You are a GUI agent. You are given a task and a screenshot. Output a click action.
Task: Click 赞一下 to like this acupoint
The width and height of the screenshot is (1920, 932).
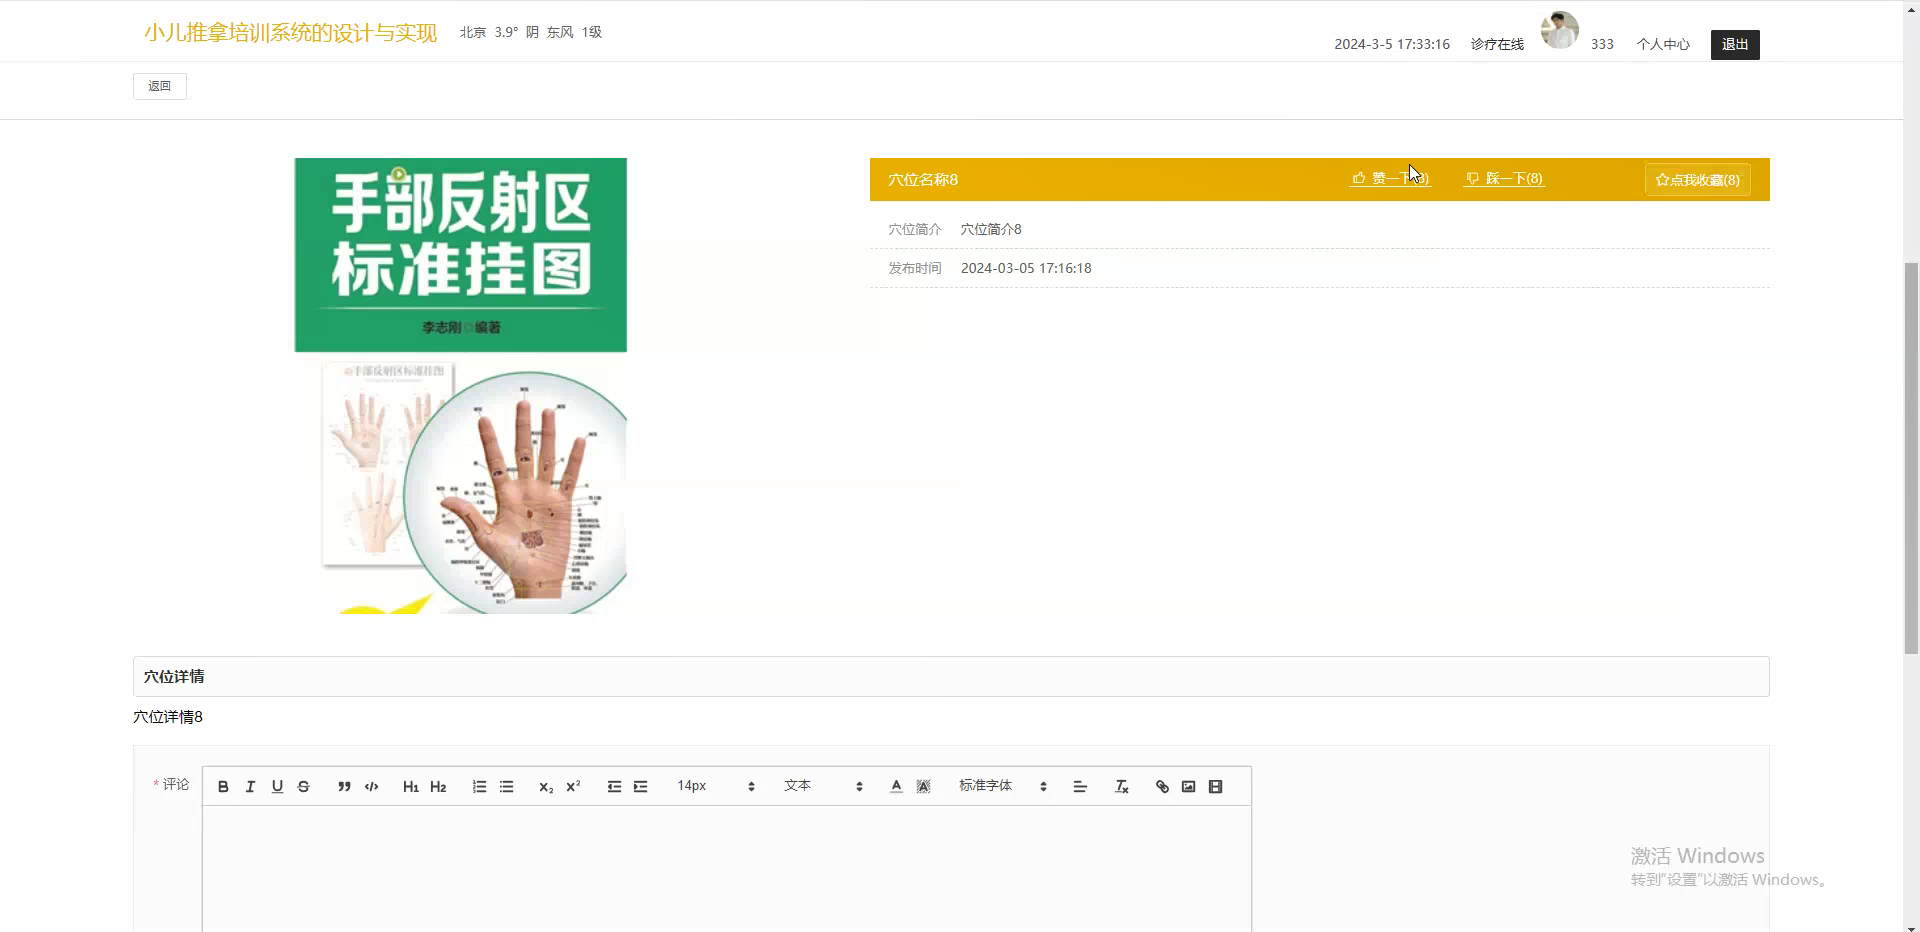point(1390,178)
